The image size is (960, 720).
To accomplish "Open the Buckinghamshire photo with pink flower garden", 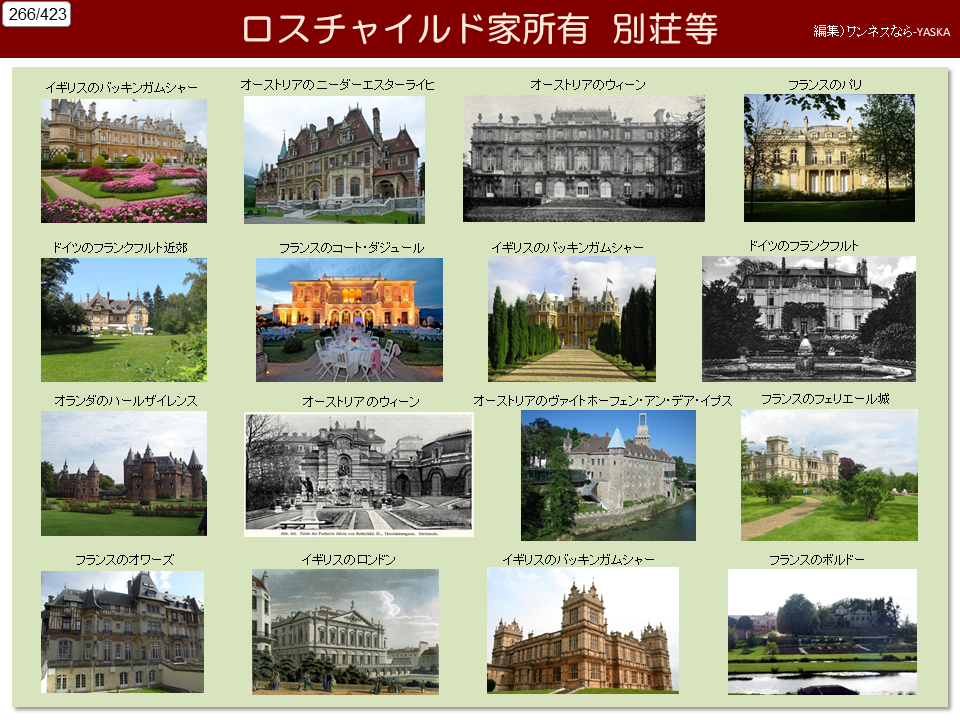I will click(x=124, y=160).
